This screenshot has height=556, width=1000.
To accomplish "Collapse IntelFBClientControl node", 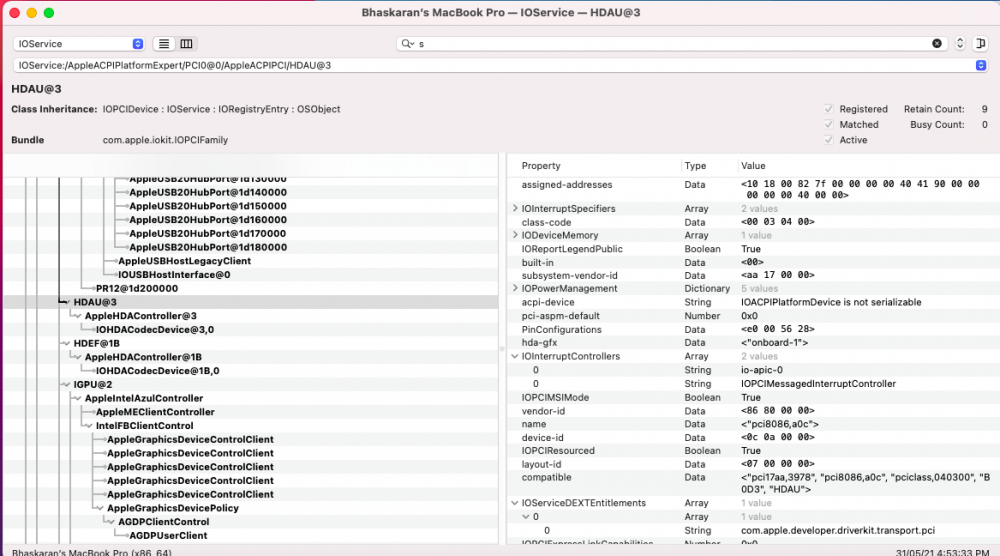I will 89,426.
